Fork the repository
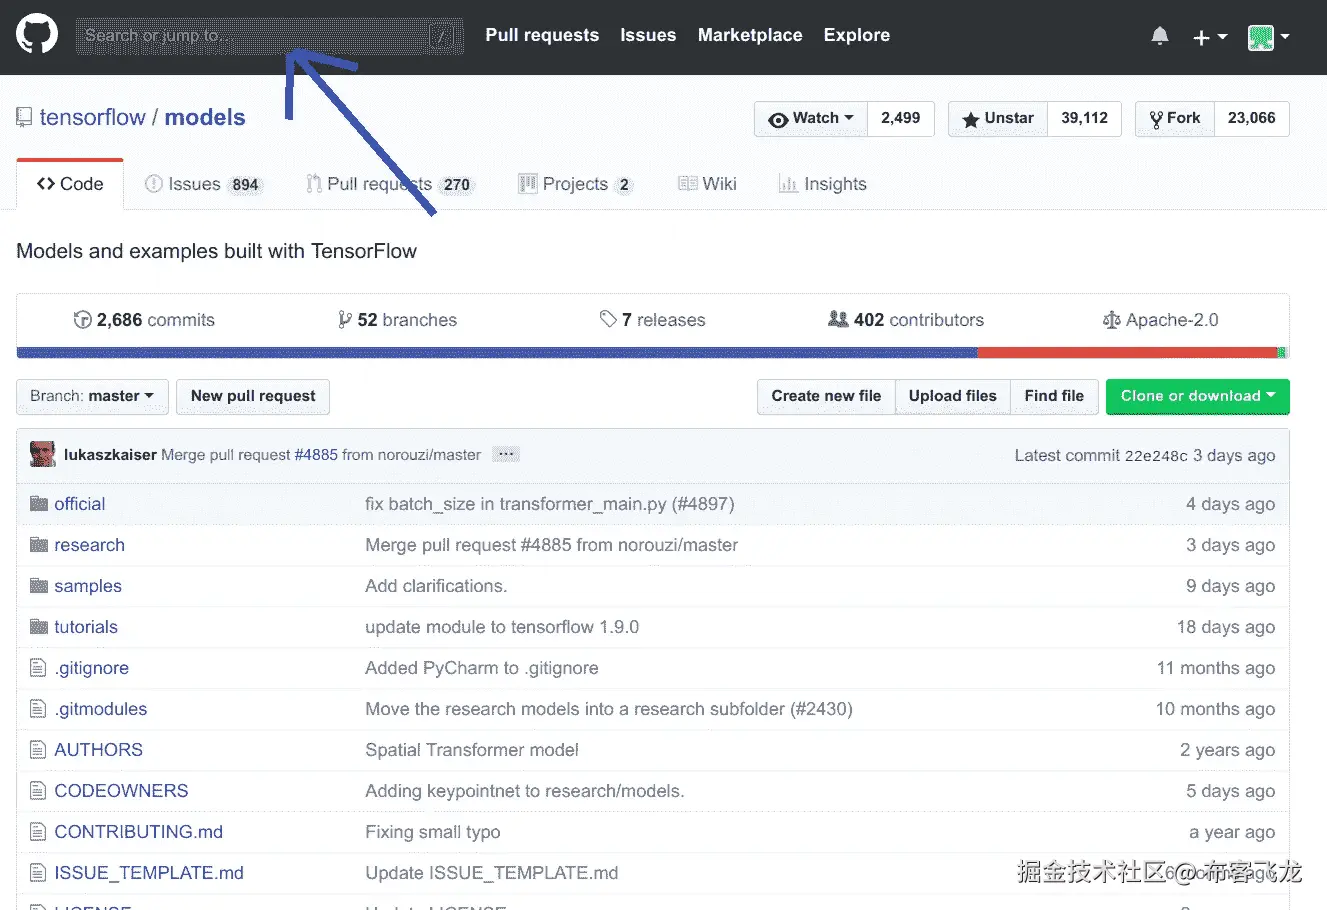The image size is (1327, 910). (1175, 118)
